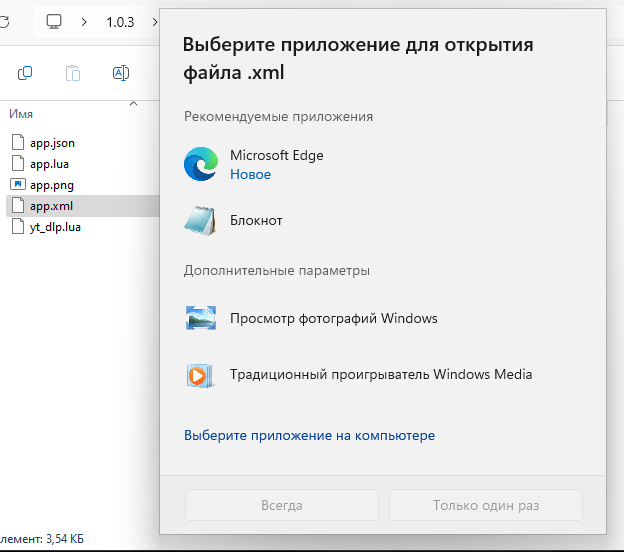The image size is (624, 552).
Task: Select app.xml file name
Action: pos(51,206)
